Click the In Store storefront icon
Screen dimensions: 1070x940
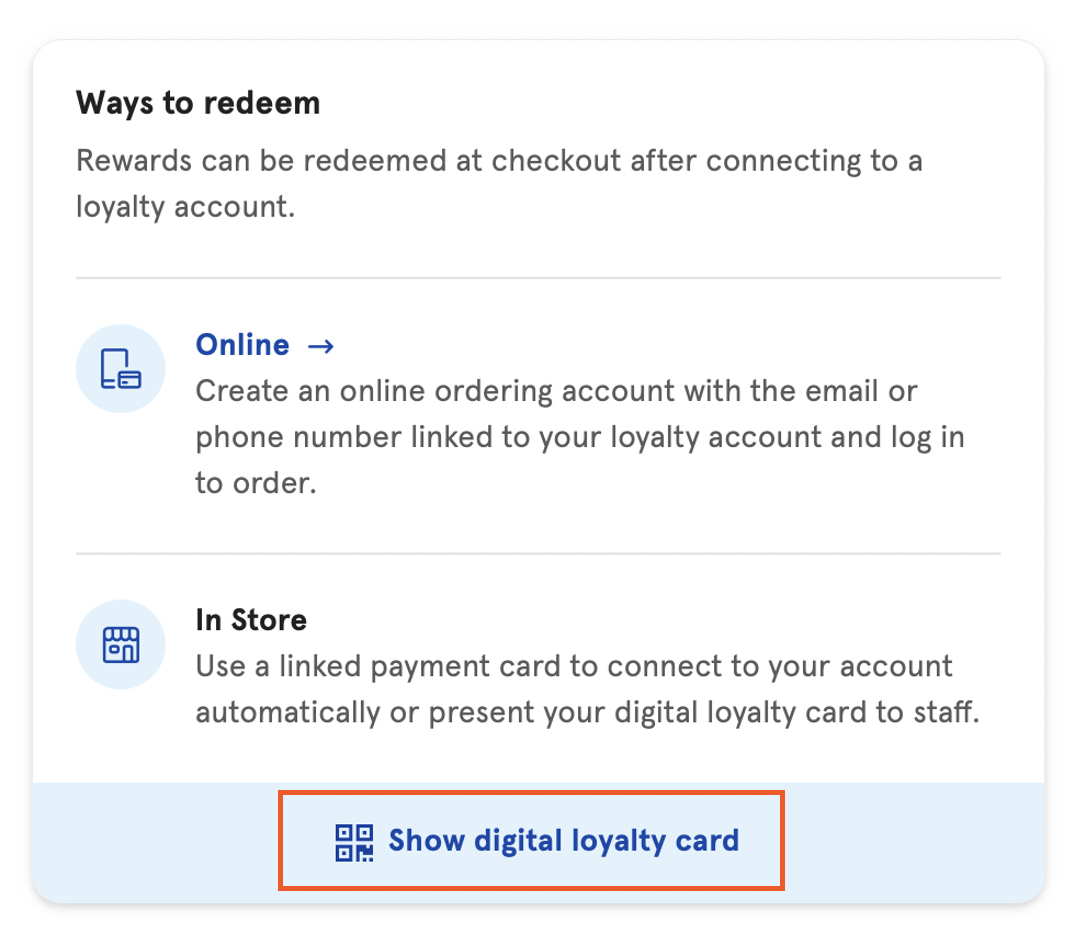click(121, 645)
